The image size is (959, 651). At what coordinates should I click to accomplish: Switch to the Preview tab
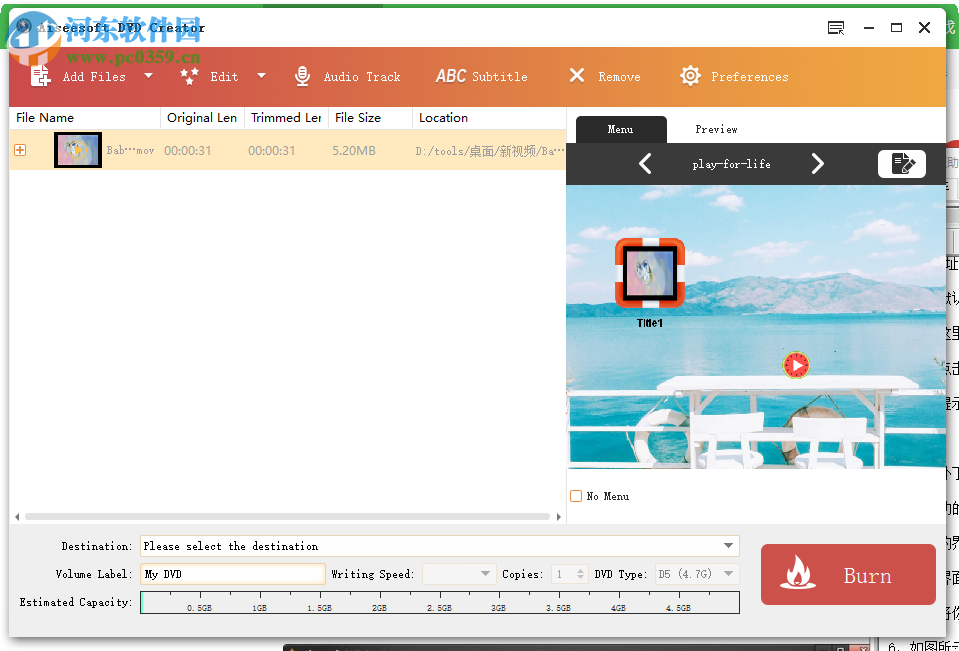pos(716,129)
